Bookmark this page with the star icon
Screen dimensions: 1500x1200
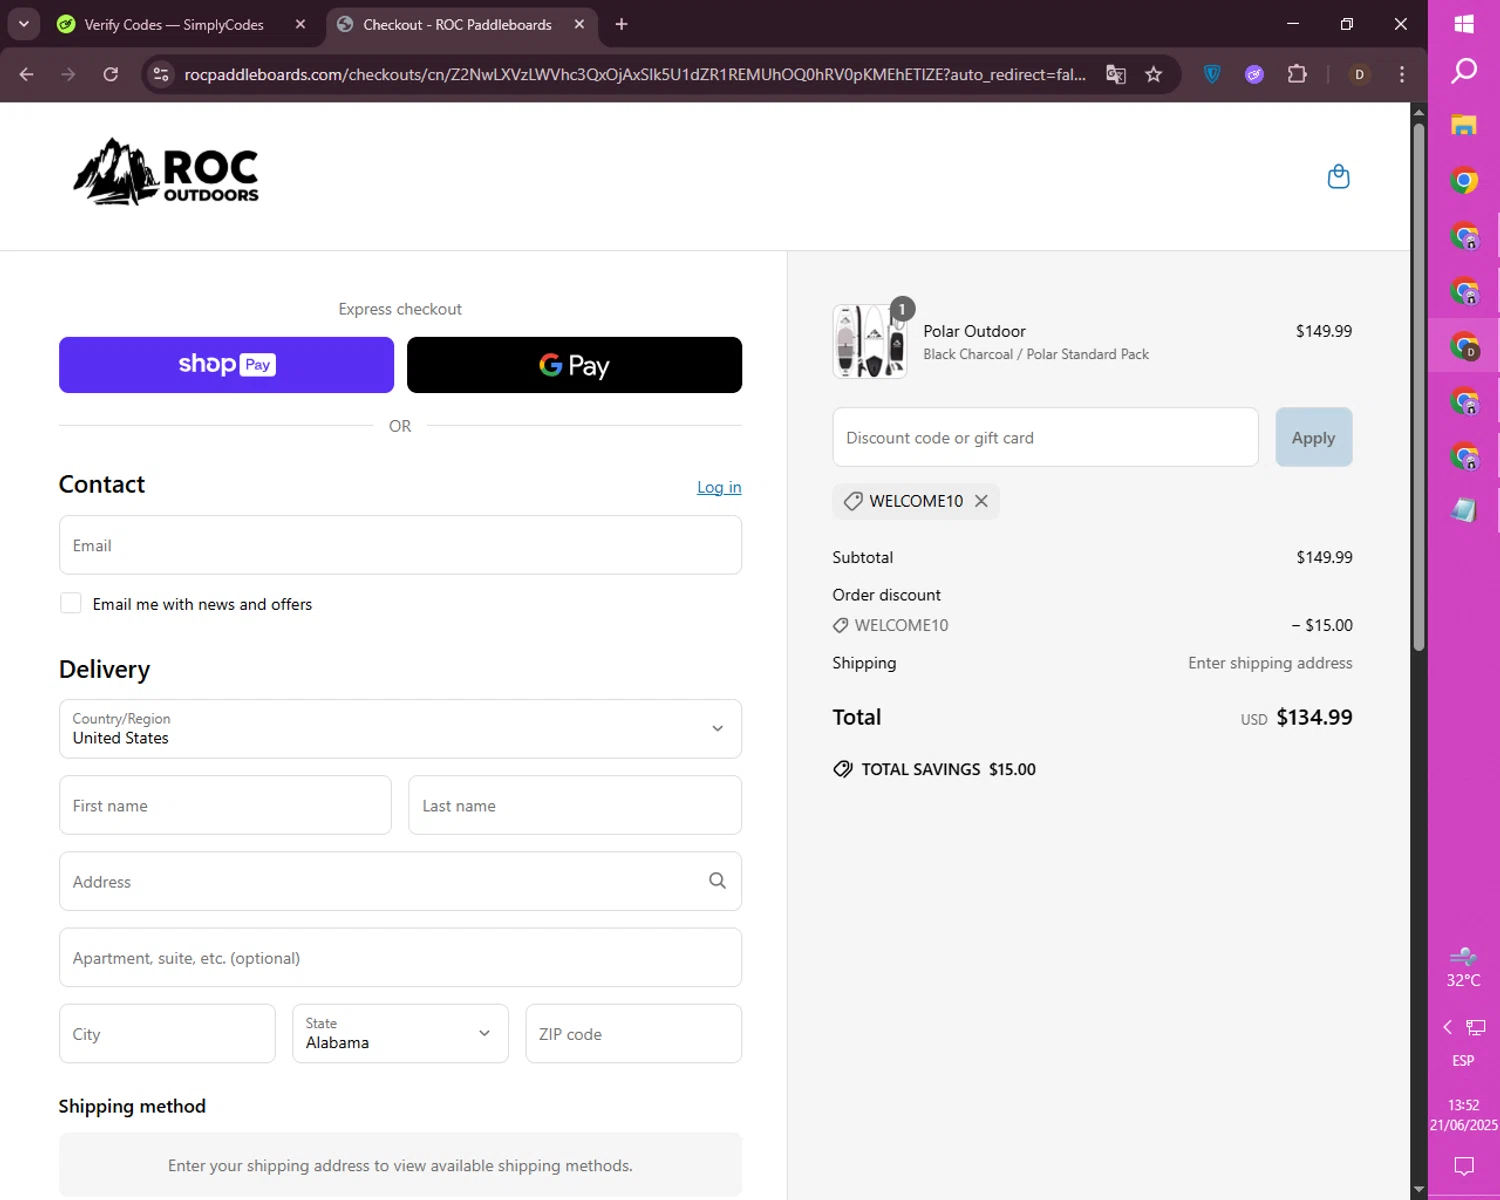[x=1154, y=74]
